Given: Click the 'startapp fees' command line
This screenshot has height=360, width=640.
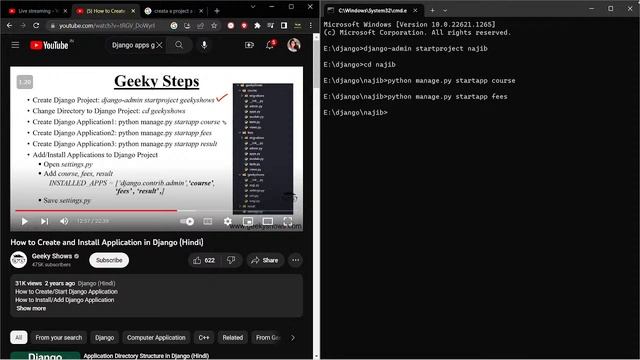Looking at the screenshot, I should pos(416,96).
